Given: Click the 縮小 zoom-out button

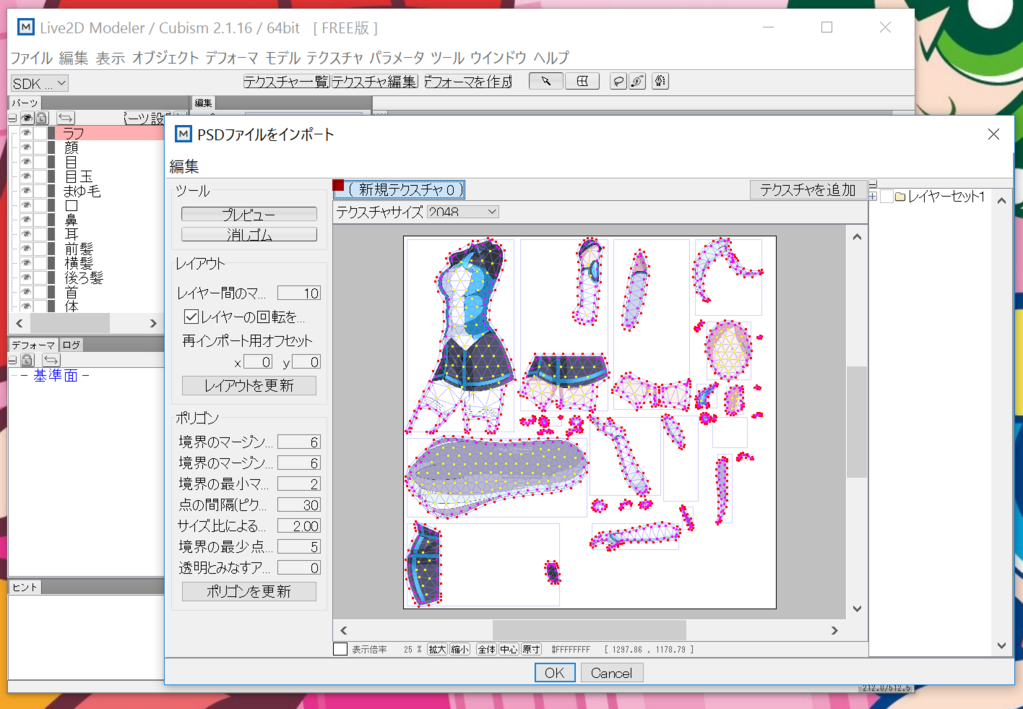Looking at the screenshot, I should click(x=459, y=650).
